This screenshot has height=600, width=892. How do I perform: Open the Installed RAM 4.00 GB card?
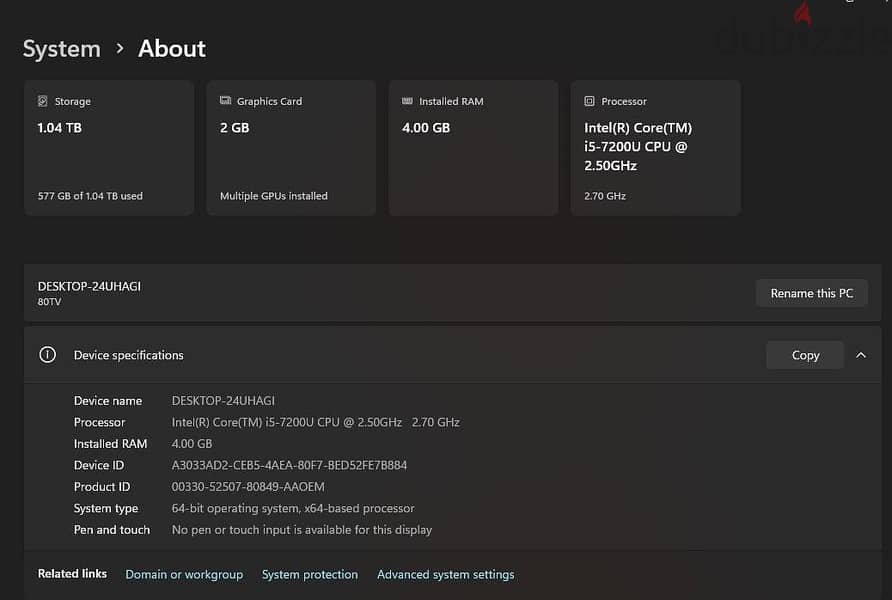(473, 148)
